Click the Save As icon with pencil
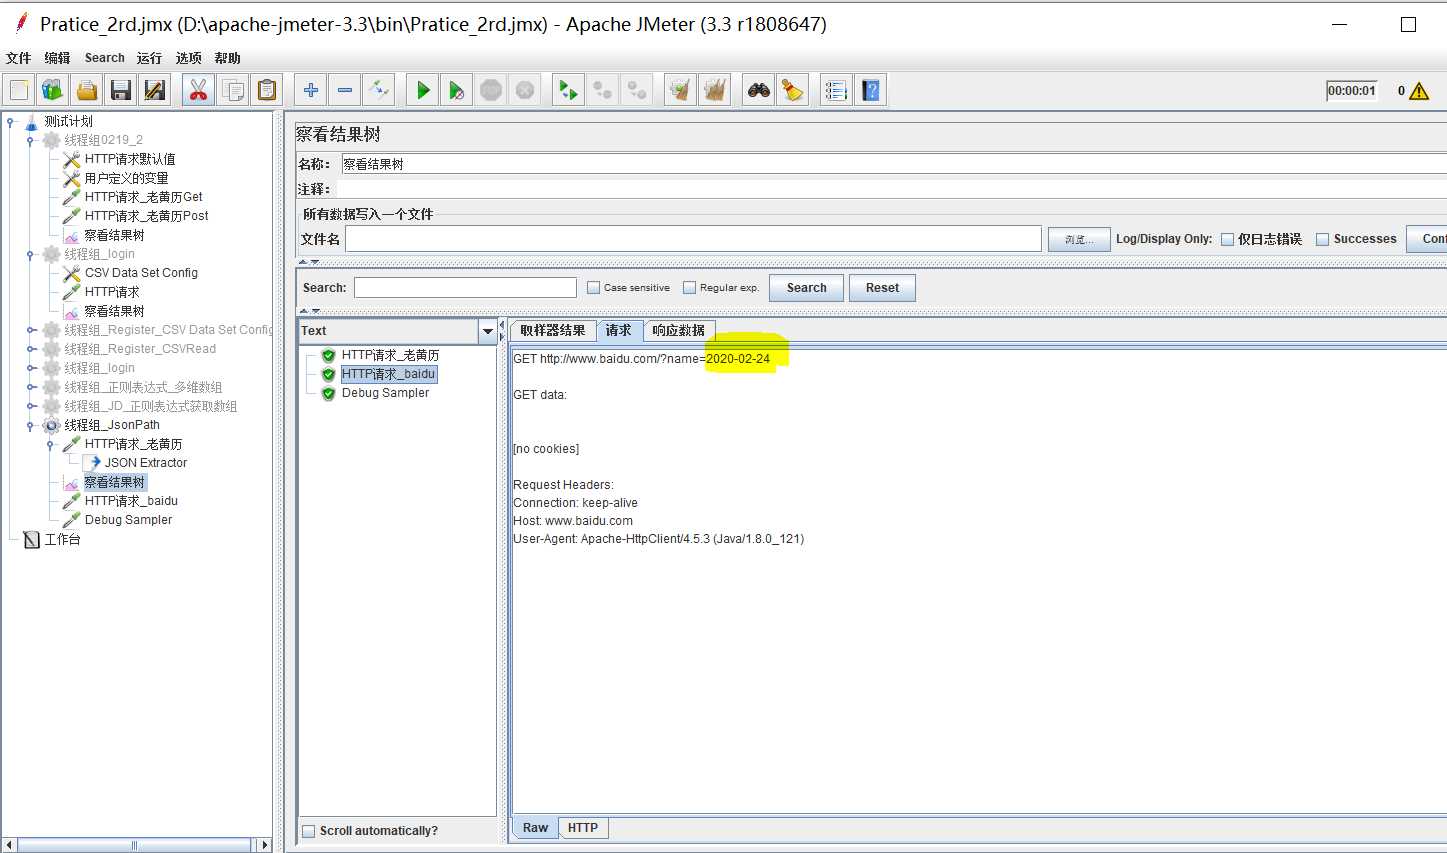Viewport: 1447px width, 853px height. coord(155,90)
